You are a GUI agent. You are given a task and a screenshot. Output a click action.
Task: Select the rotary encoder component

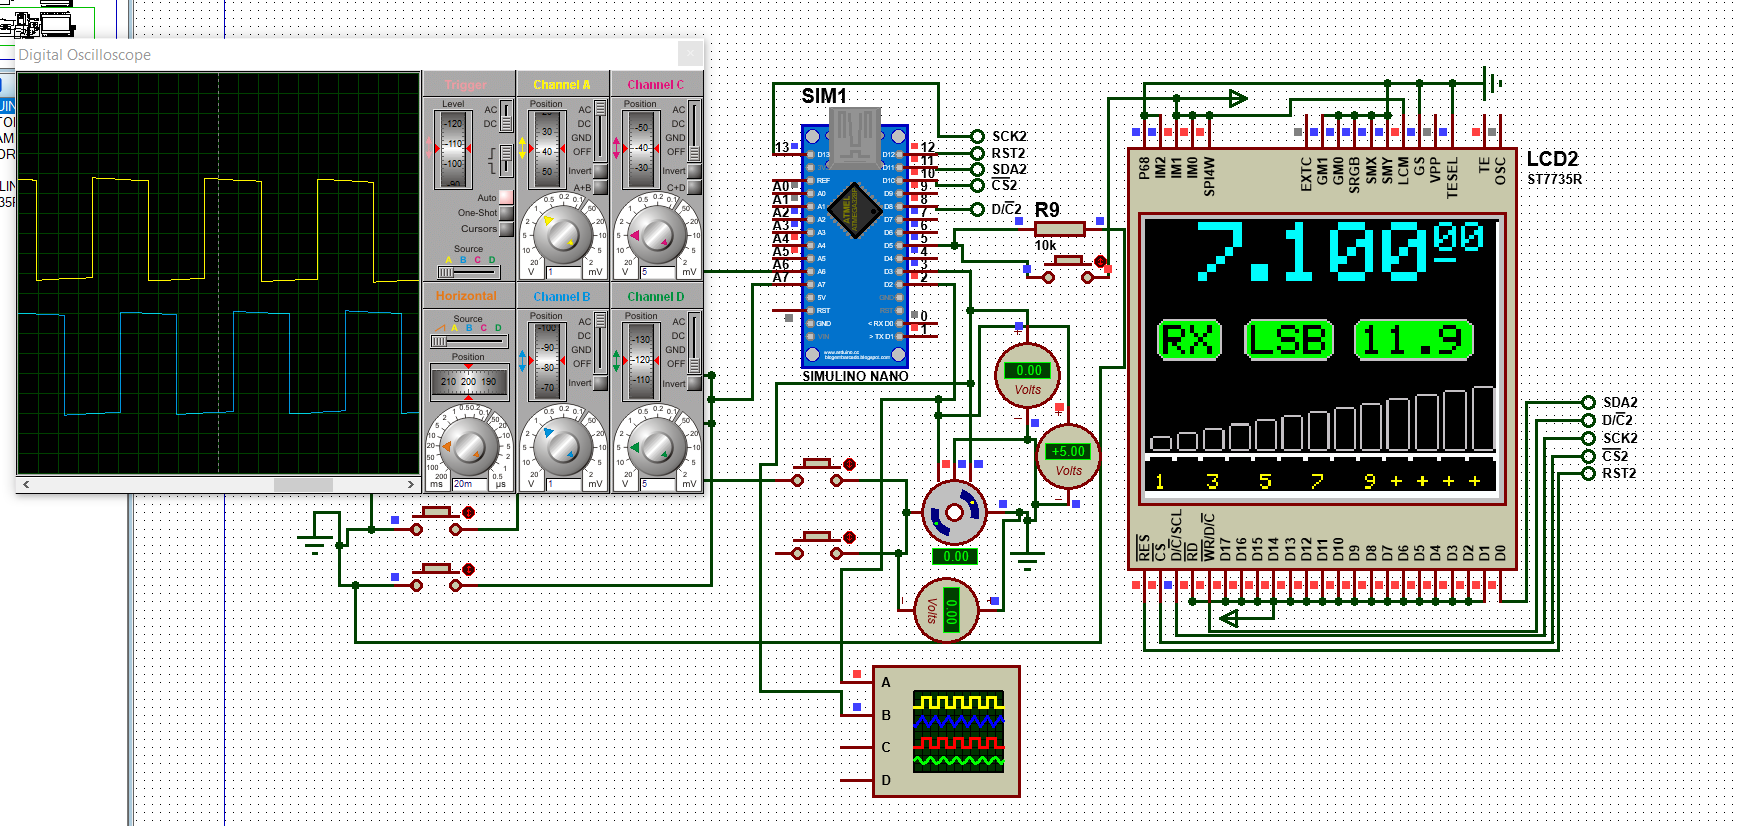953,513
